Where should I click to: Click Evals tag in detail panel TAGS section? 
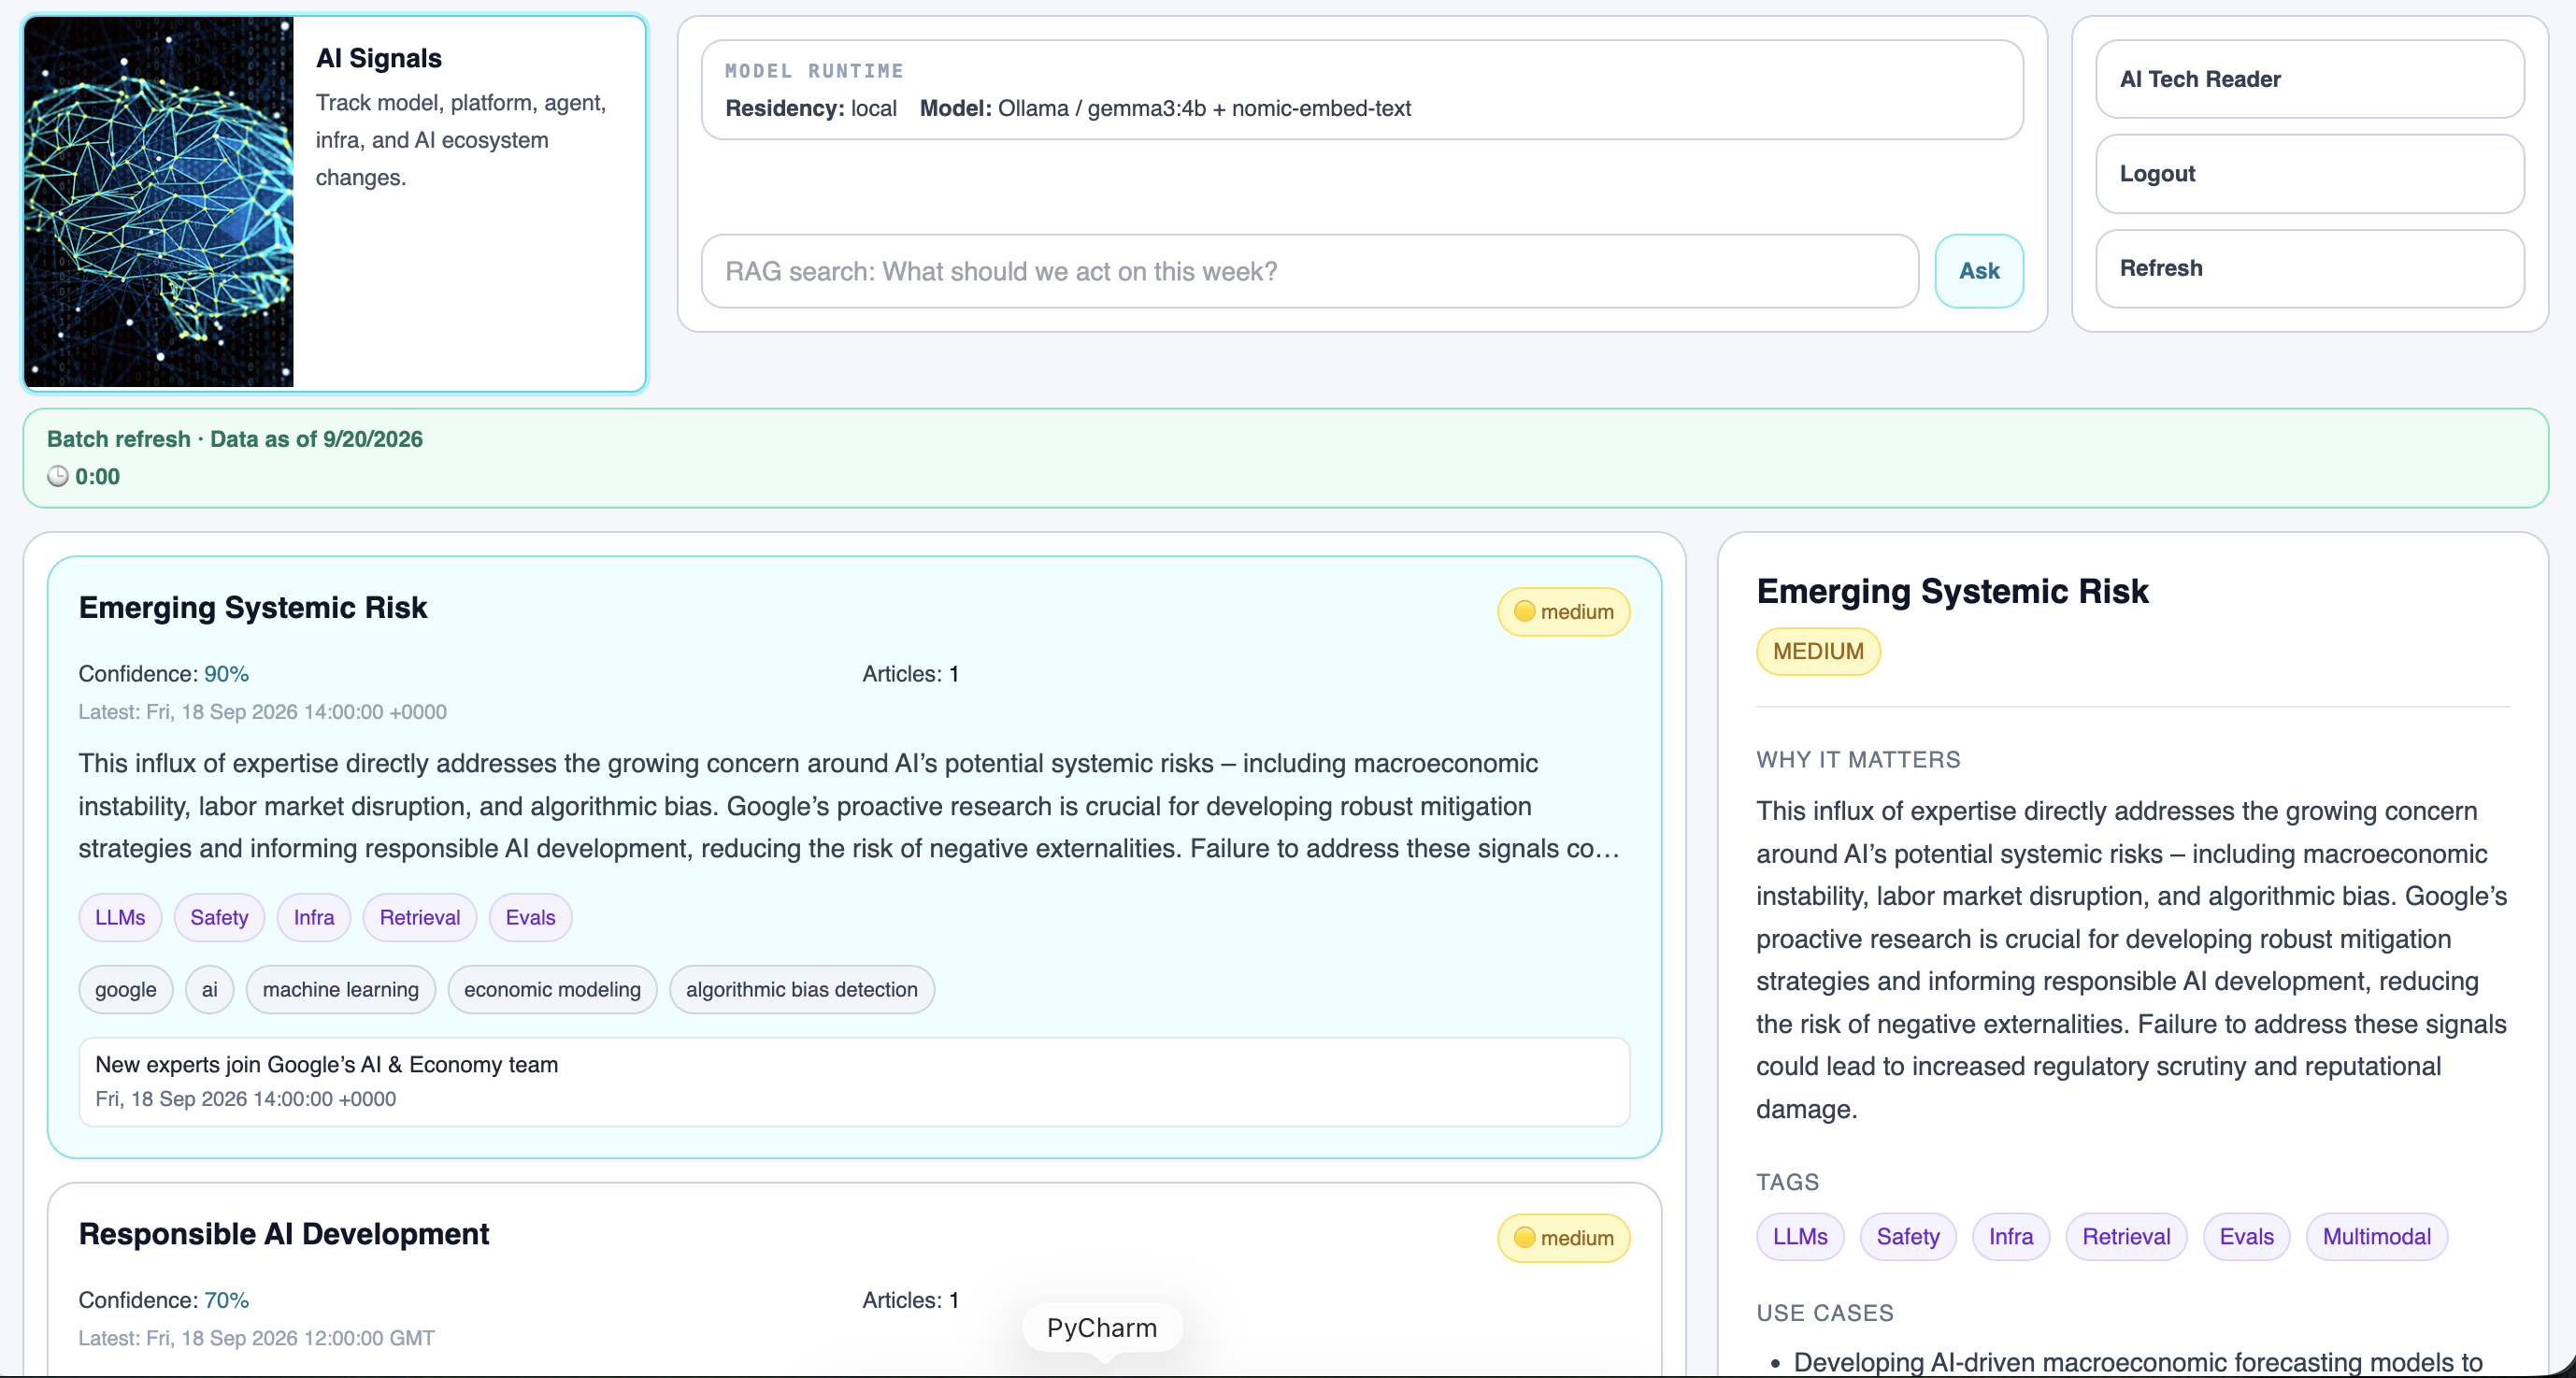[x=2247, y=1237]
